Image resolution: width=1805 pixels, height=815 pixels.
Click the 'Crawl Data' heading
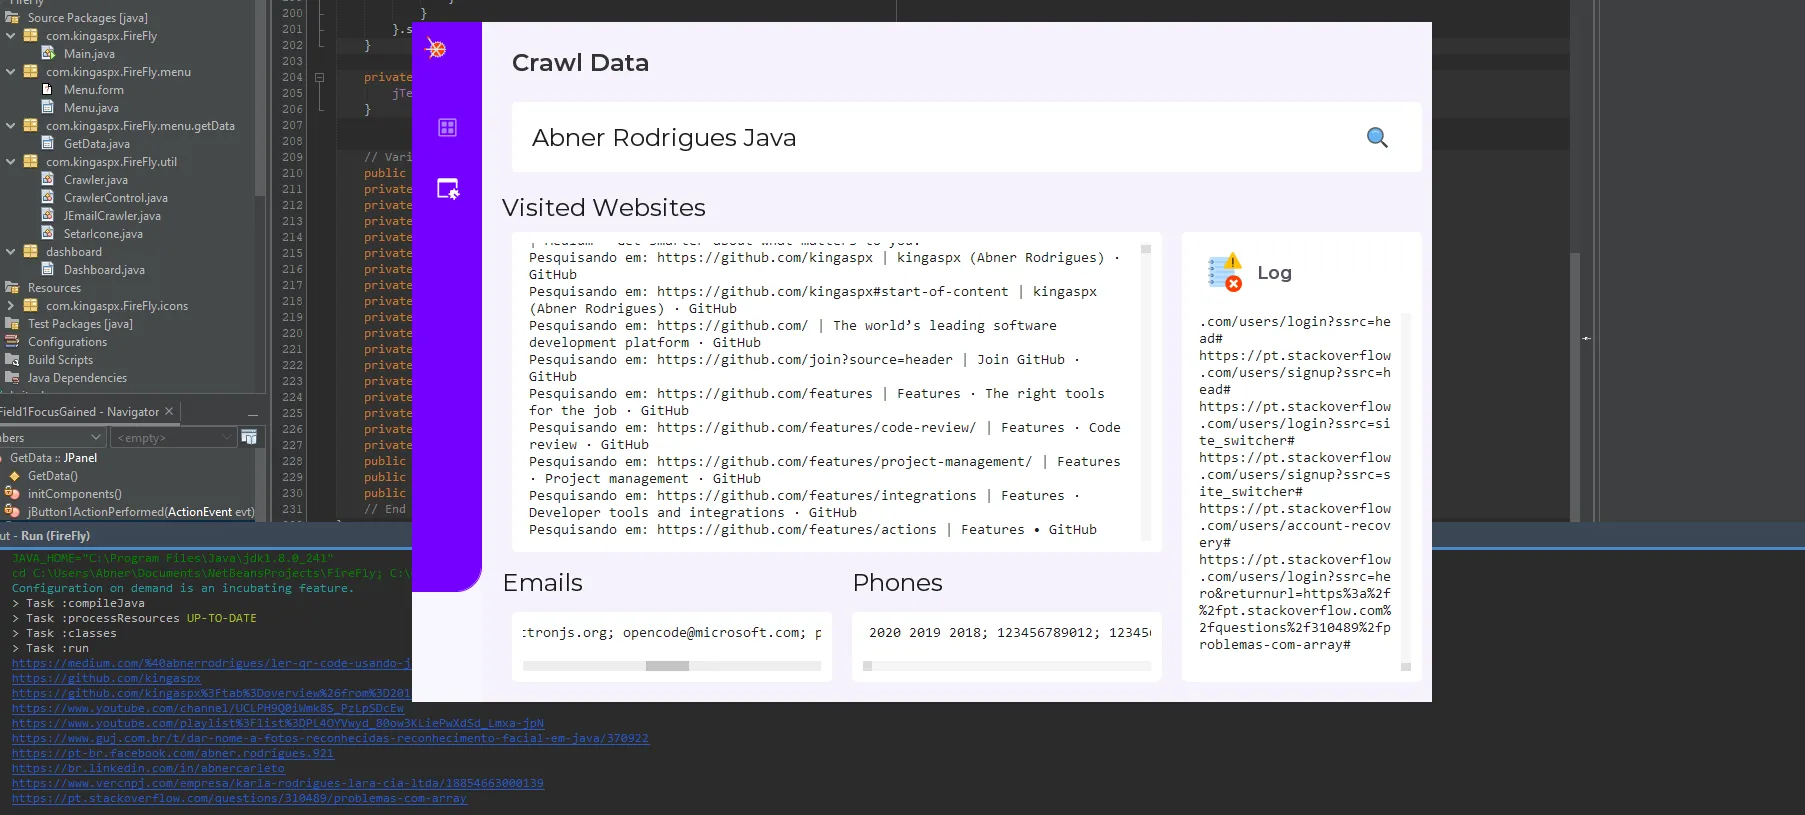pyautogui.click(x=580, y=63)
